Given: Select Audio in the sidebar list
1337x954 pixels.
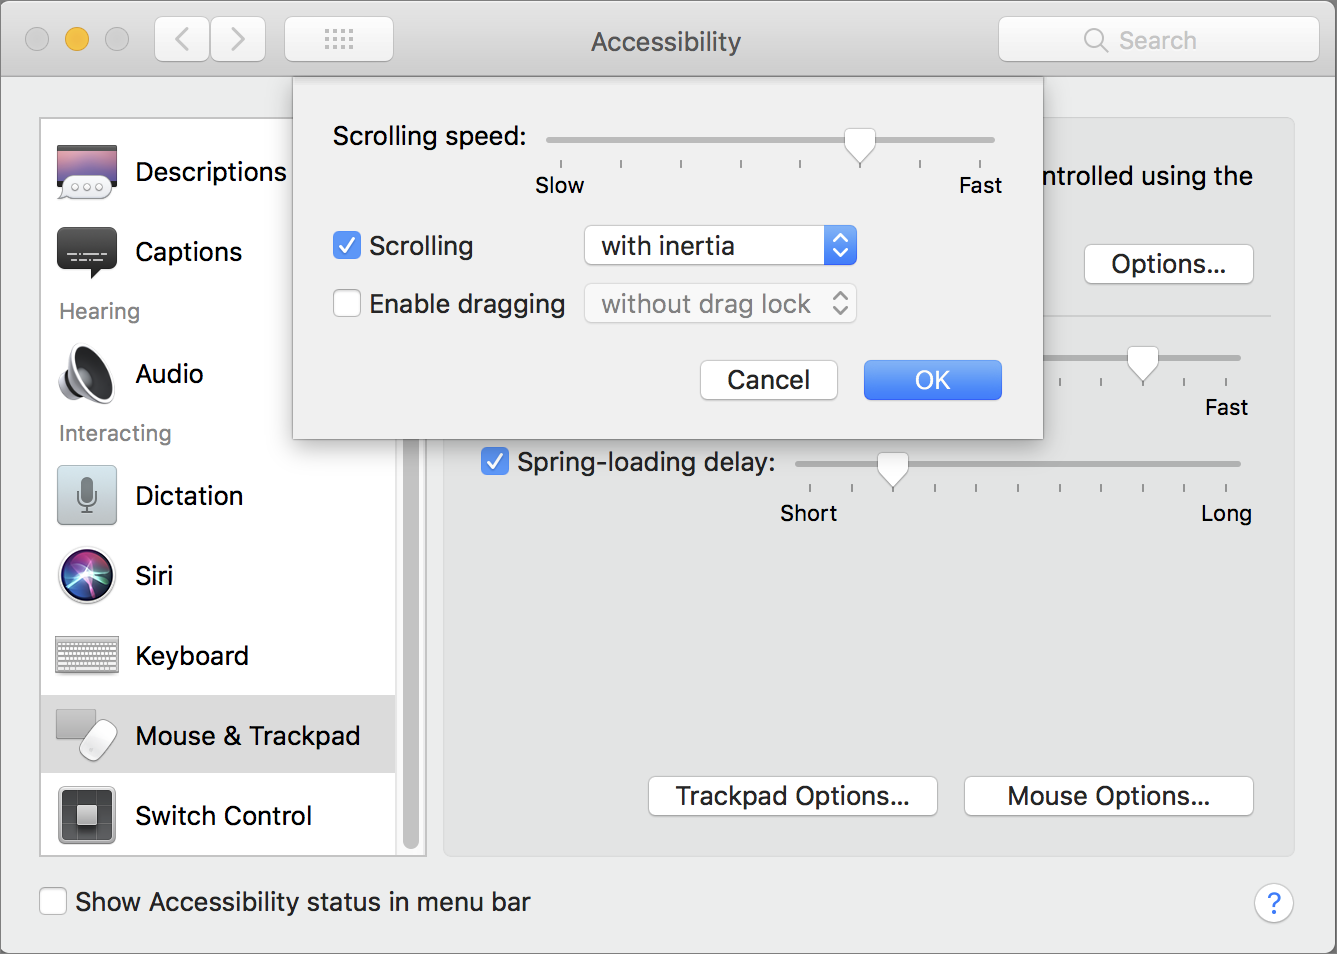Looking at the screenshot, I should [x=170, y=374].
